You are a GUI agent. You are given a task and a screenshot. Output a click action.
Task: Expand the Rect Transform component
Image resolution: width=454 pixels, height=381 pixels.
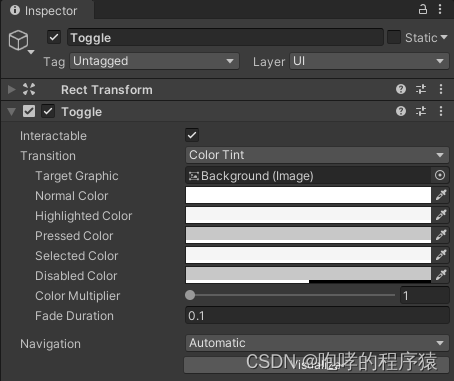coord(12,89)
